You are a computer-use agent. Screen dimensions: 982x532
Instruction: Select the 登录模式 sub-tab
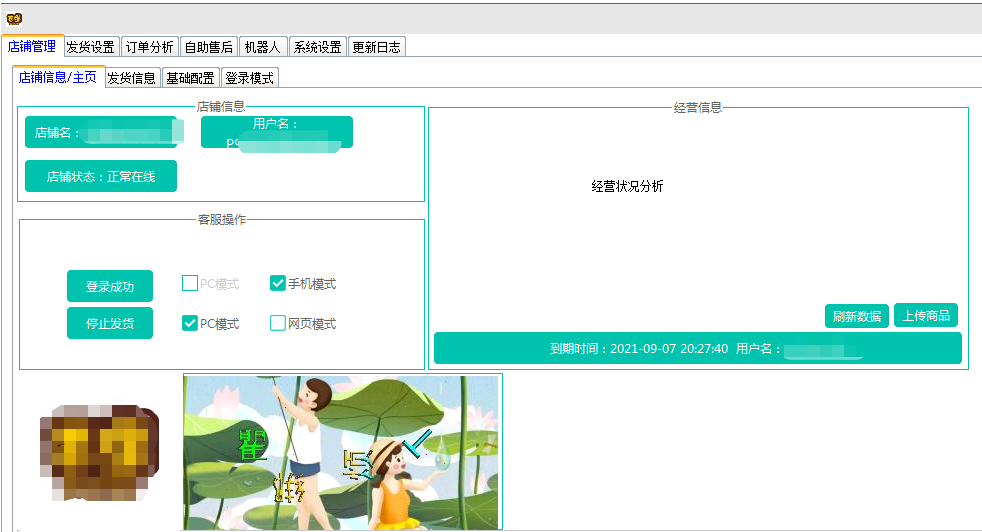[x=249, y=78]
